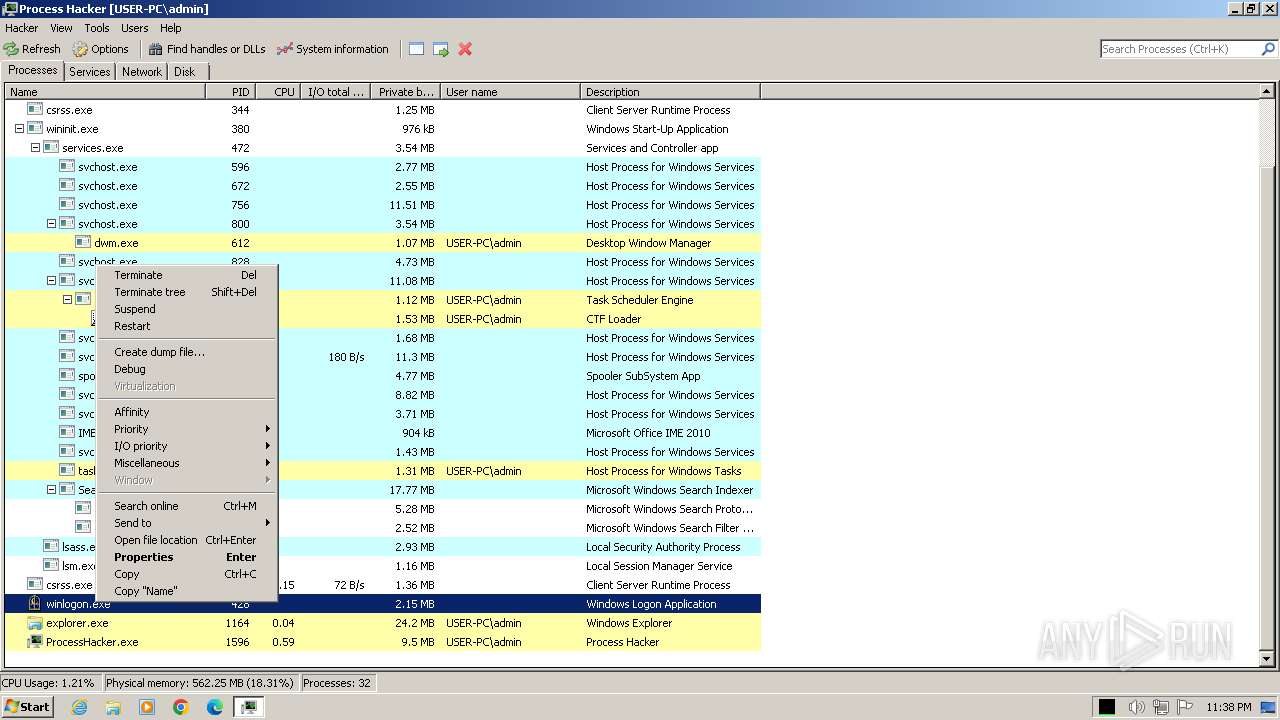Screen dimensions: 1280x720
Task: Choose Open file location entry
Action: [x=186, y=540]
